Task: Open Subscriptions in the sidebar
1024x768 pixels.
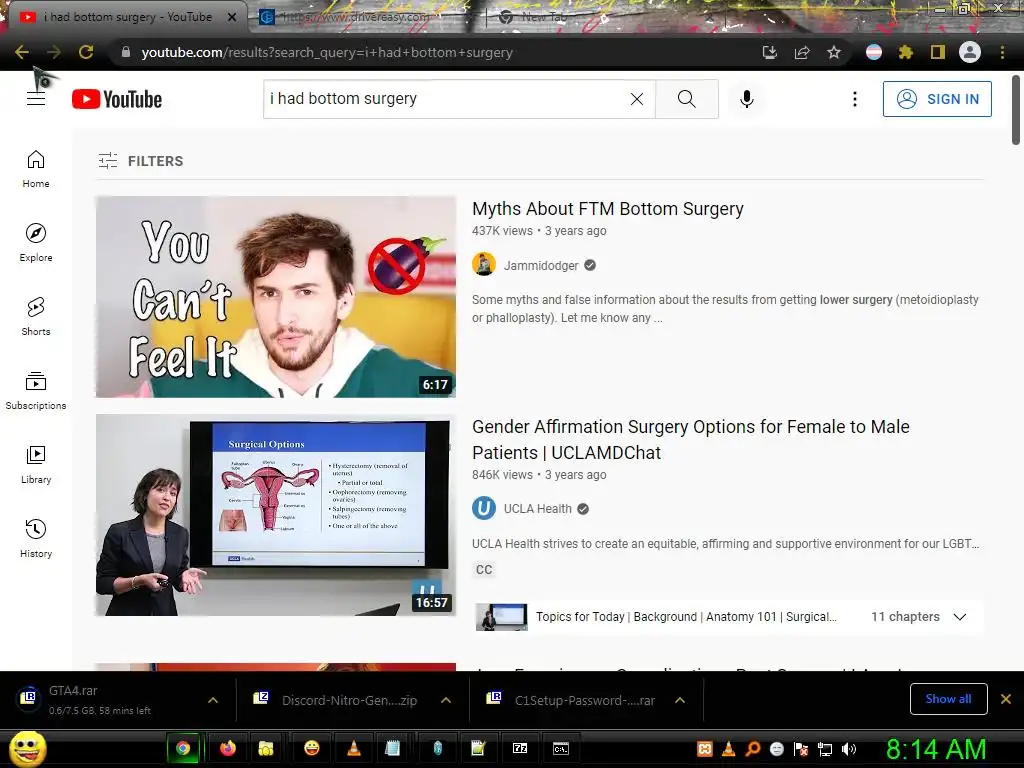Action: [x=36, y=391]
